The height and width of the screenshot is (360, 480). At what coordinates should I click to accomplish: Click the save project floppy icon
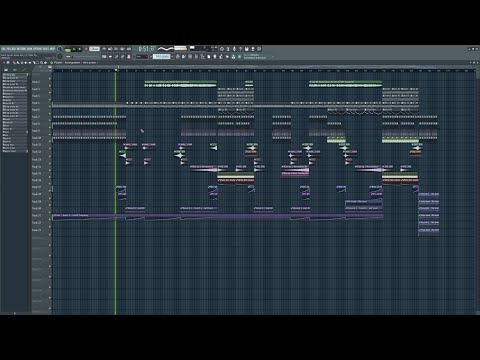(246, 49)
